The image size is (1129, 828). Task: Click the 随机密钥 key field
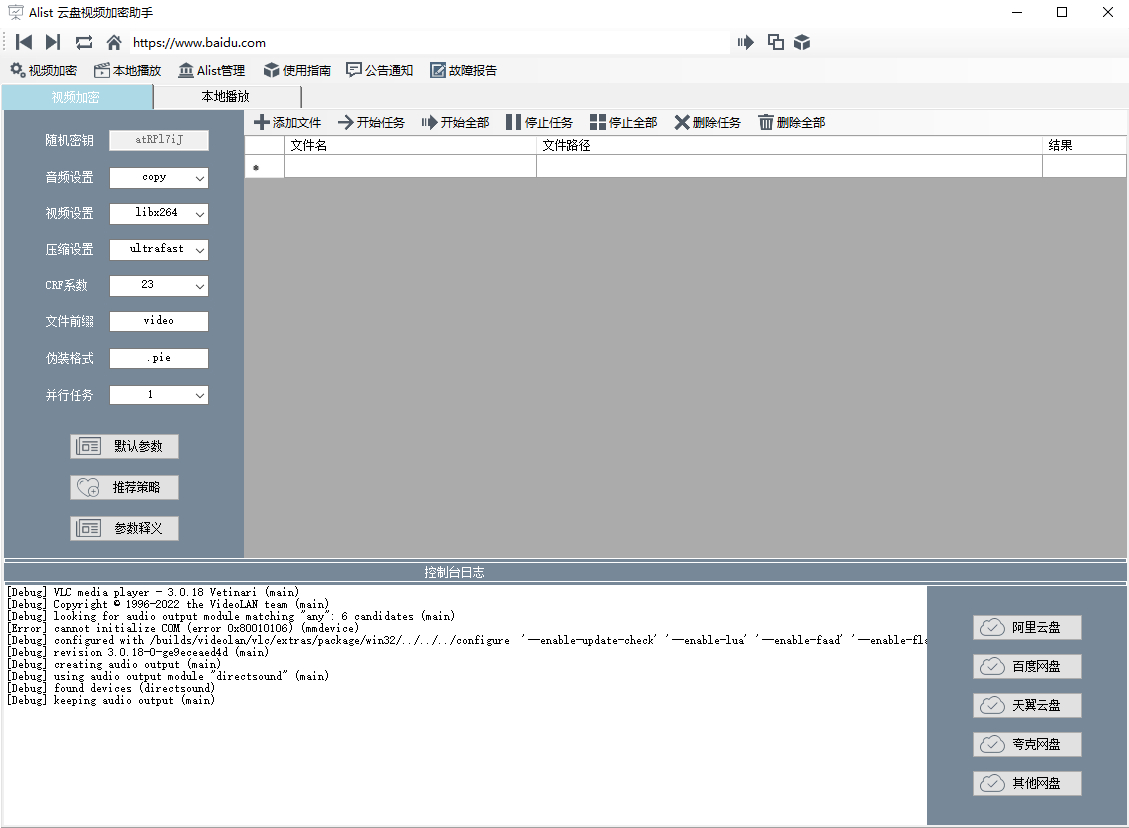pos(159,140)
